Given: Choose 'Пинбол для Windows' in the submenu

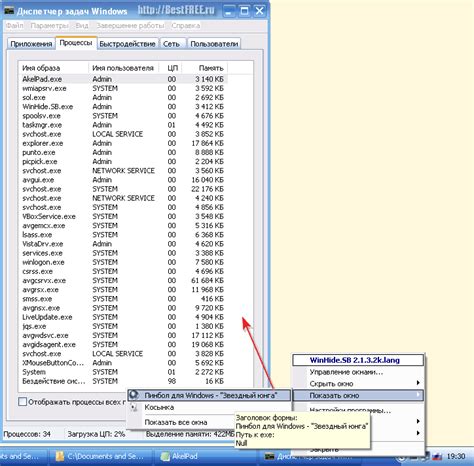Looking at the screenshot, I should 209,395.
